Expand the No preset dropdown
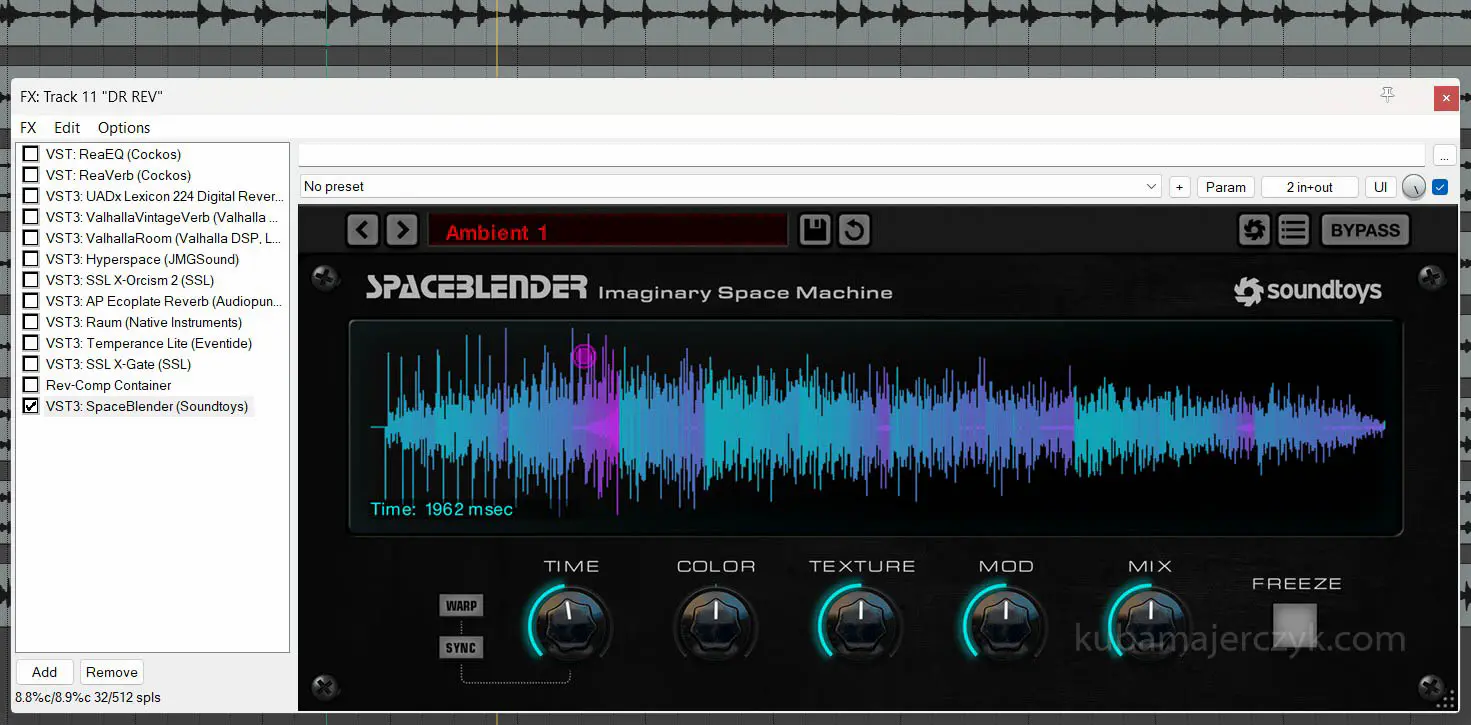The height and width of the screenshot is (725, 1471). [x=1151, y=187]
